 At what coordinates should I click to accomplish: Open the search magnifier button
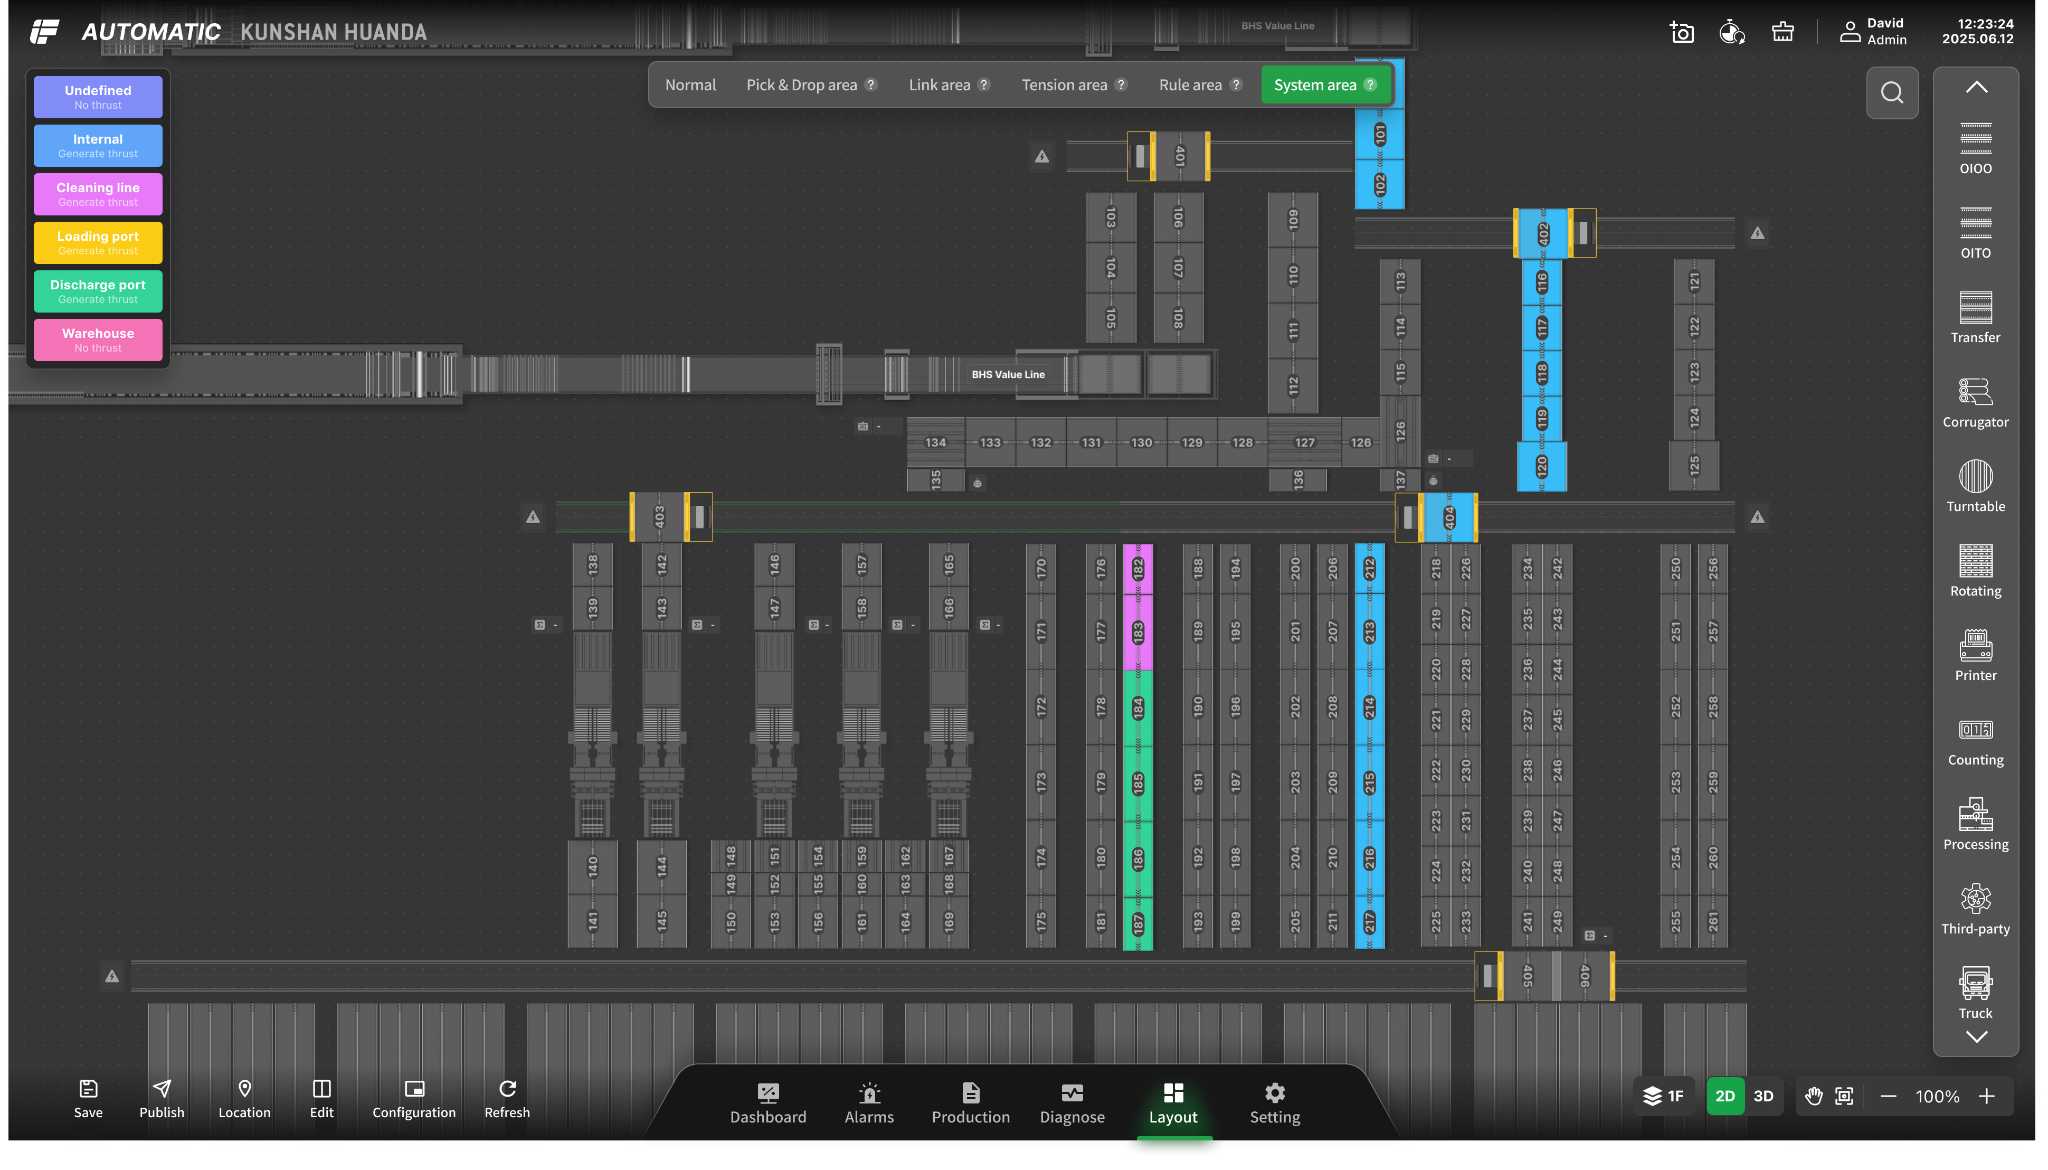tap(1892, 93)
